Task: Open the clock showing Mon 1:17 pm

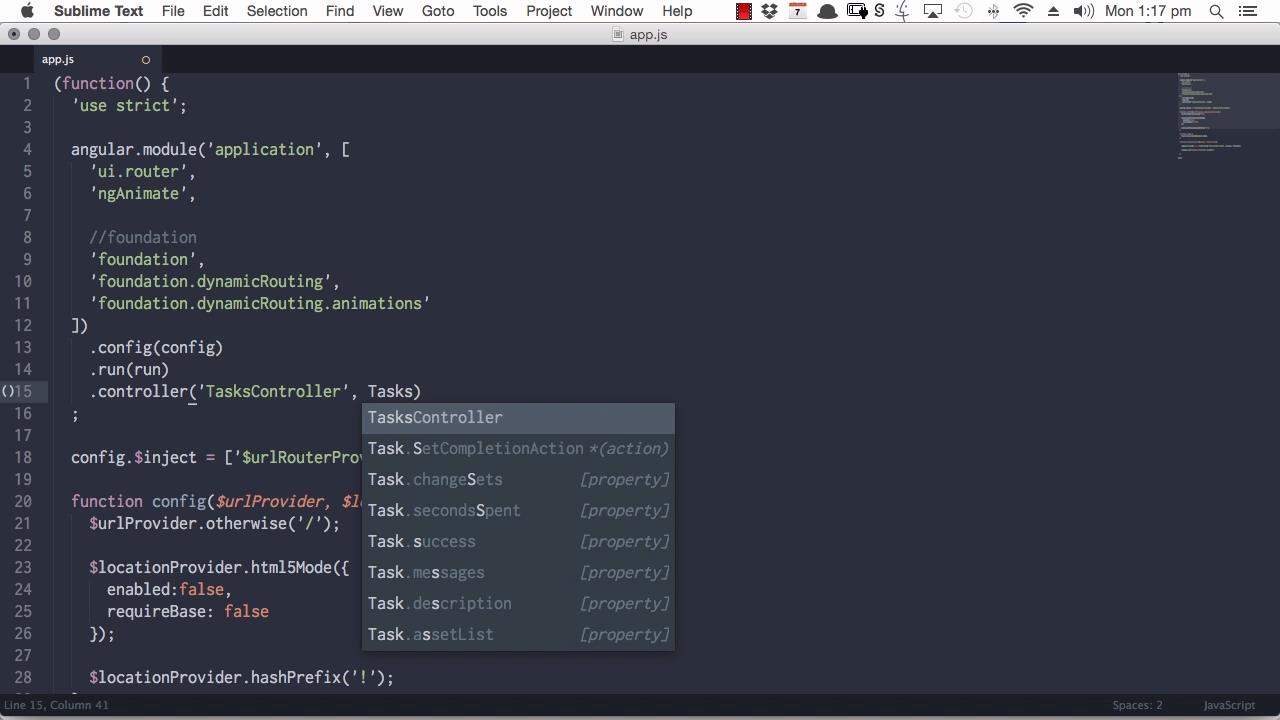Action: coord(1148,11)
